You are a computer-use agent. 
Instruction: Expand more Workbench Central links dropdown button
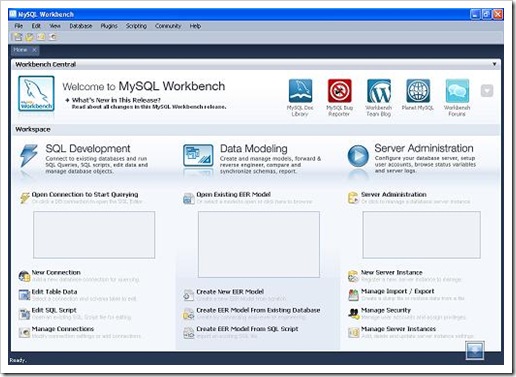point(487,91)
